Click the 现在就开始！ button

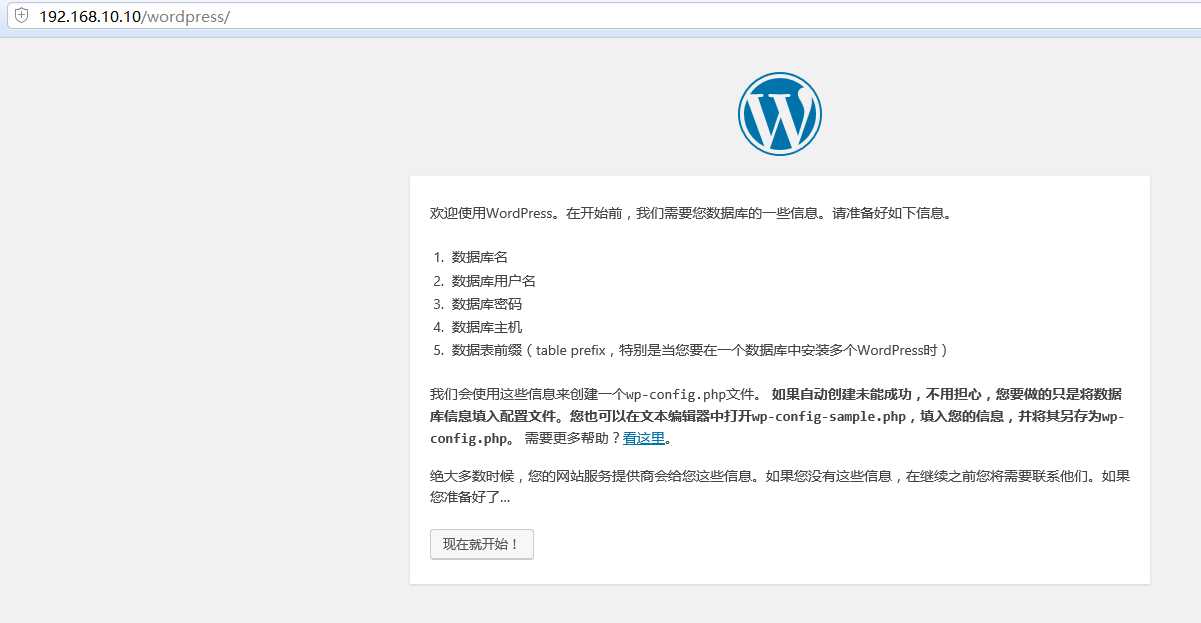click(x=482, y=544)
